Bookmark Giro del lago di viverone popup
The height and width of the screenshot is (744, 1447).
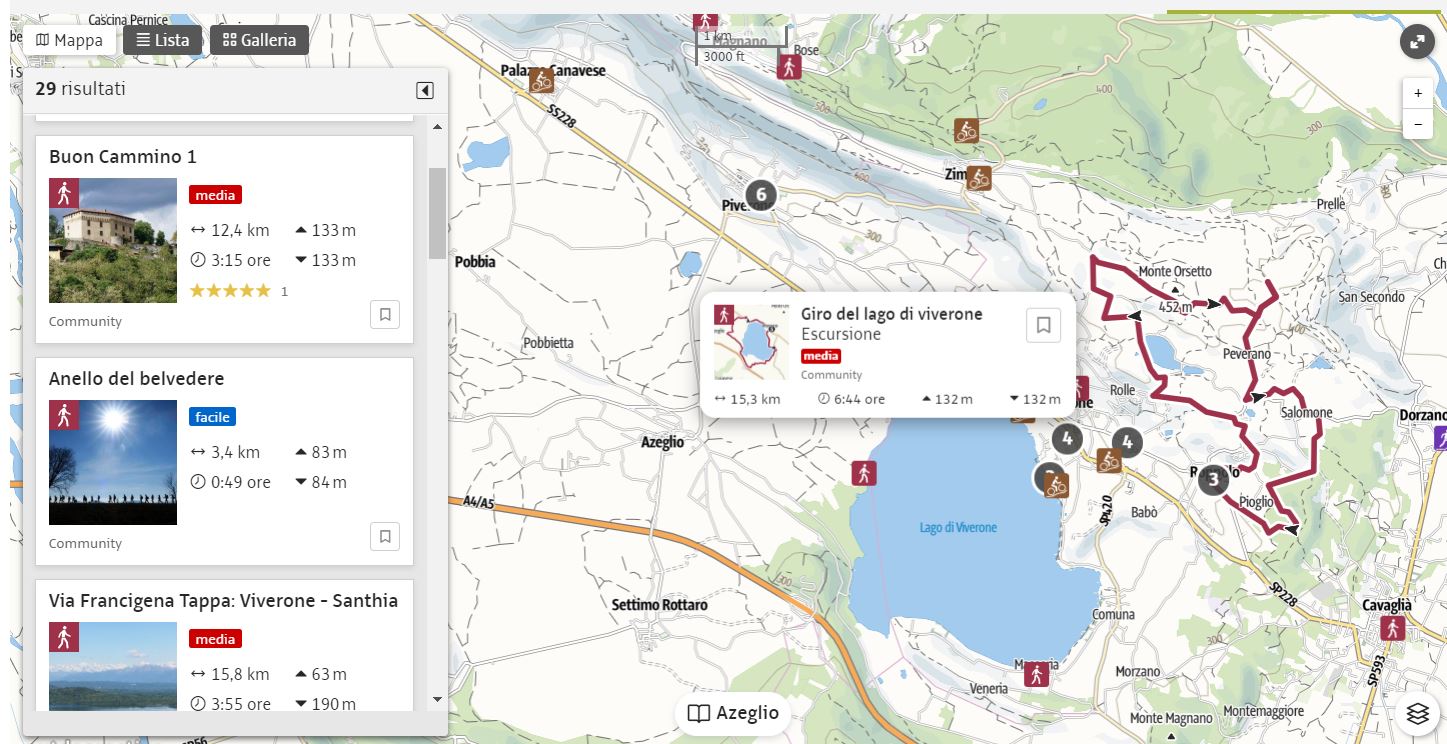1043,325
